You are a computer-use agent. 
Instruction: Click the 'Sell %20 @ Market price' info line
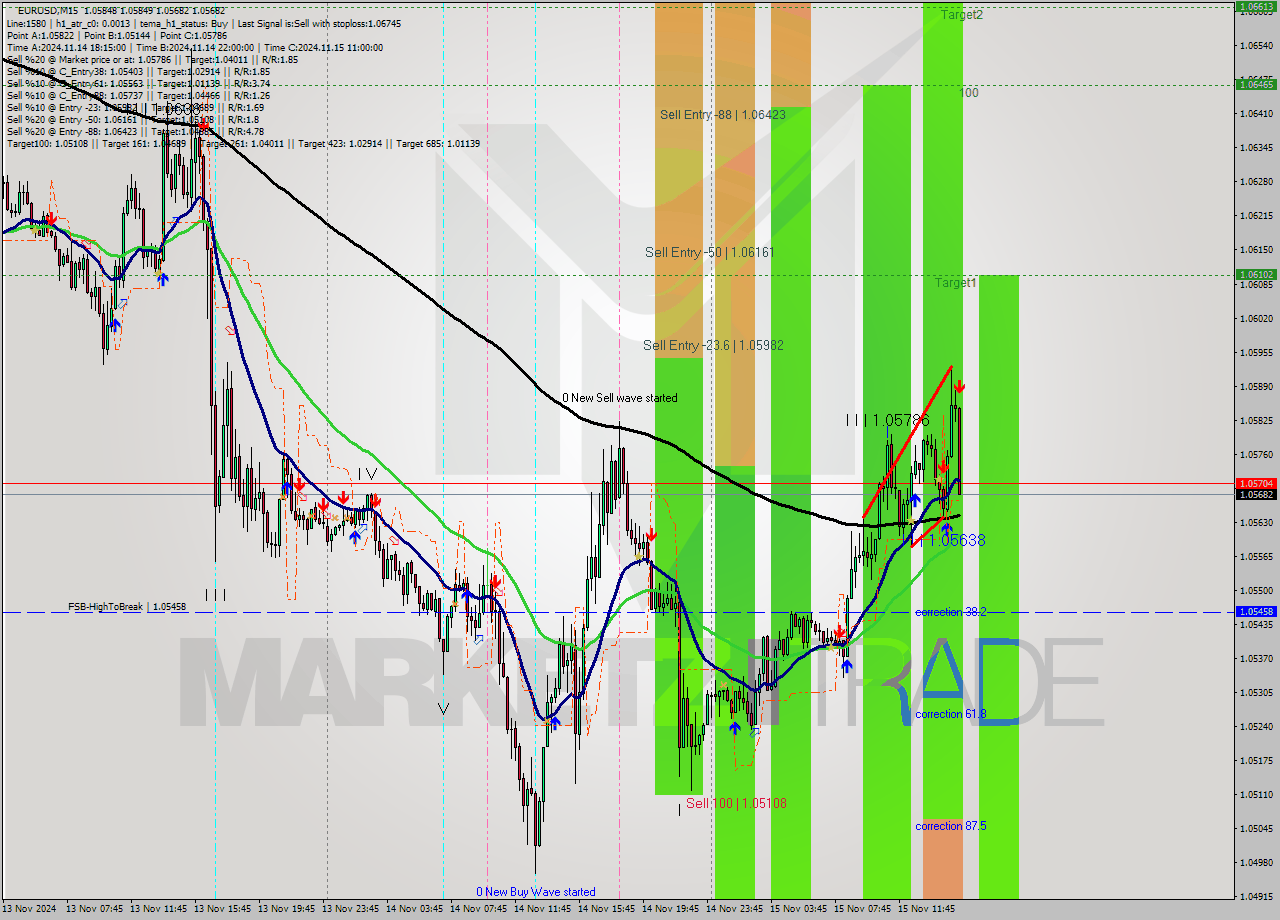tap(152, 59)
